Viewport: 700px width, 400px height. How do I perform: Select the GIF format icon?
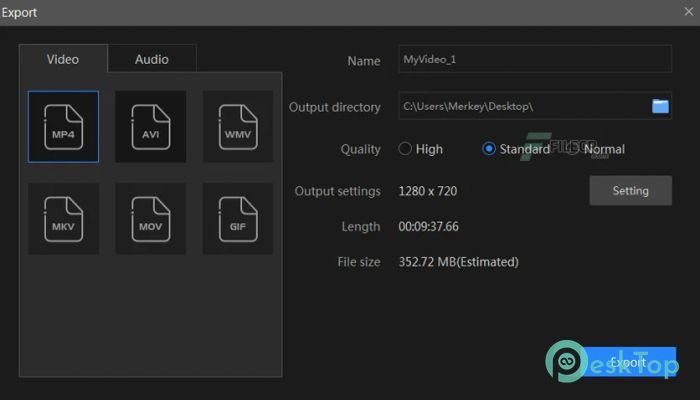(x=238, y=219)
